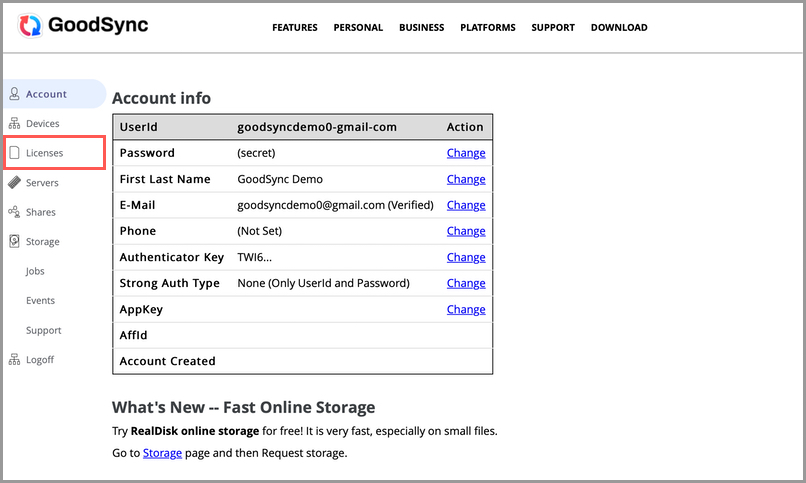Open the PLATFORMS navigation item
Viewport: 806px width, 483px height.
[488, 28]
